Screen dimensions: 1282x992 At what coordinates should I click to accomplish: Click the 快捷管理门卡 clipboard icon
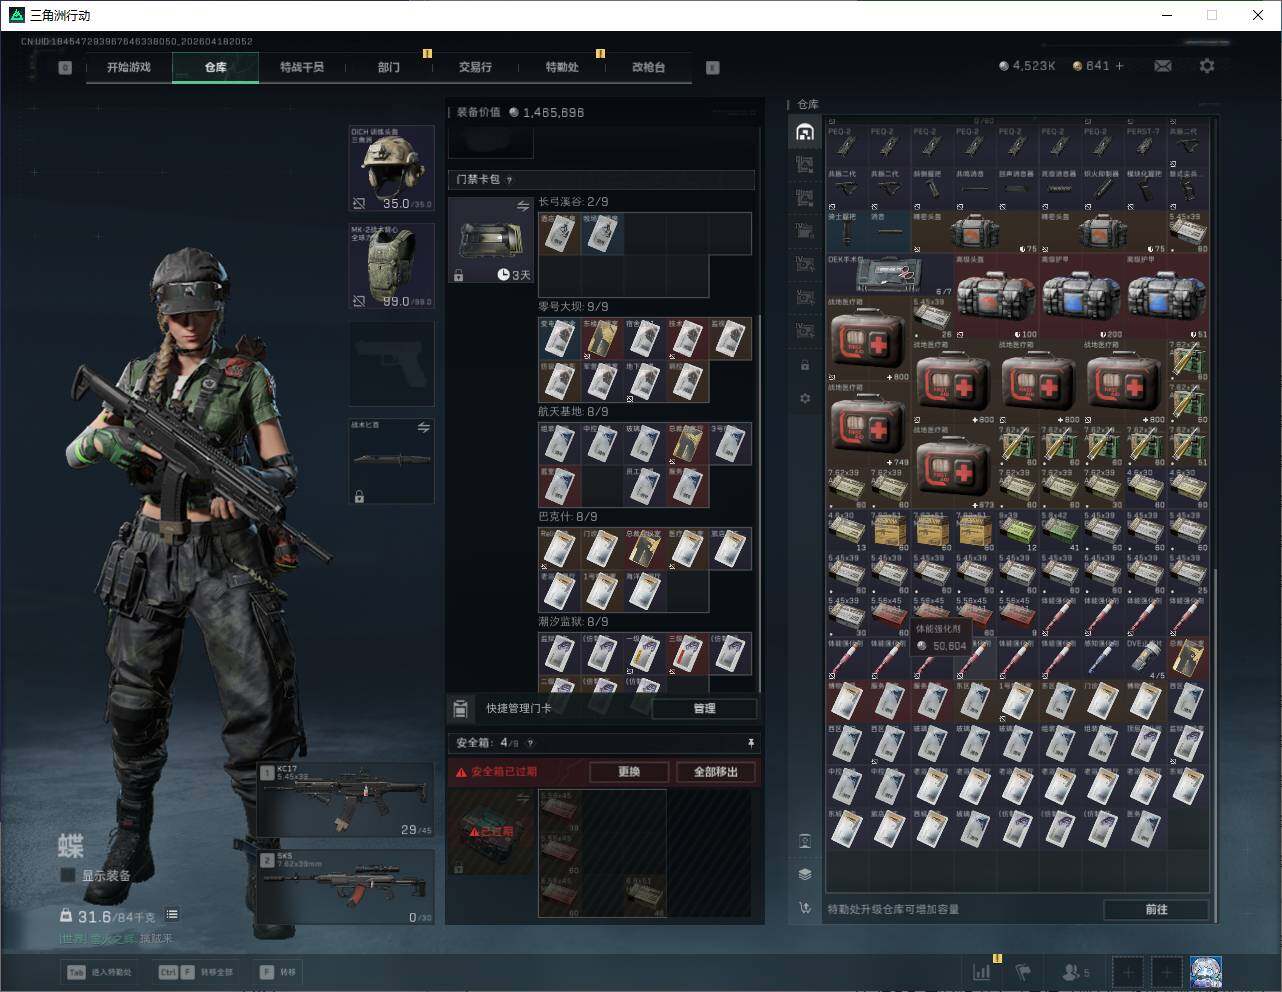click(460, 708)
